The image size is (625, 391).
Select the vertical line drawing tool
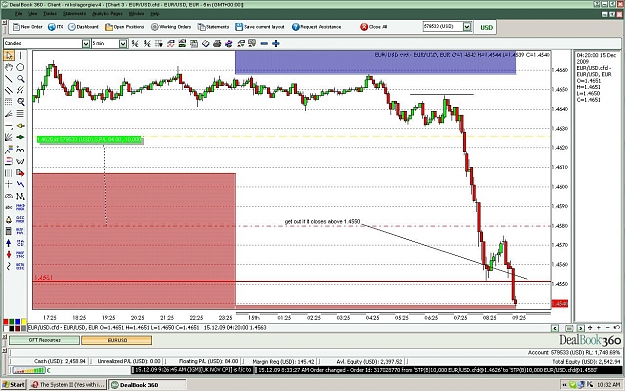[x=20, y=55]
